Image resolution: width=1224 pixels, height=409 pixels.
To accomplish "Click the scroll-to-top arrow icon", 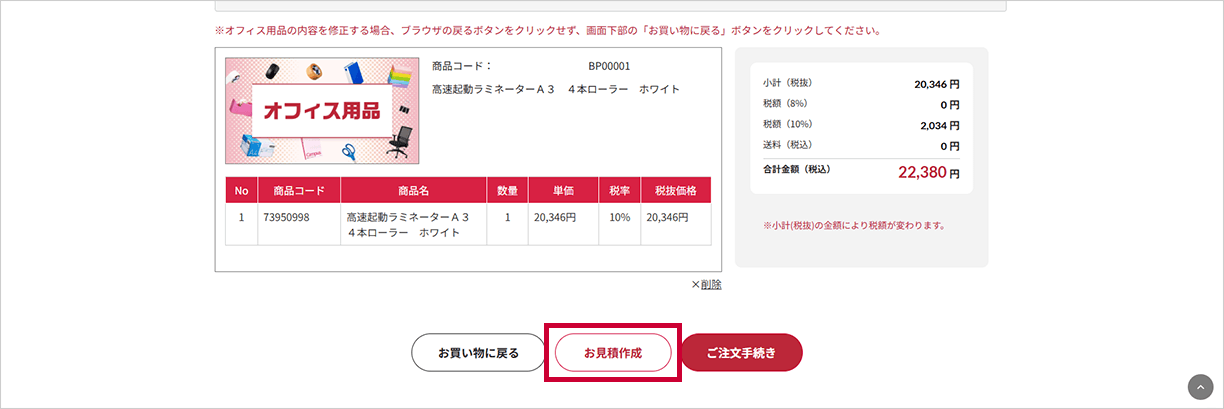I will click(1200, 387).
